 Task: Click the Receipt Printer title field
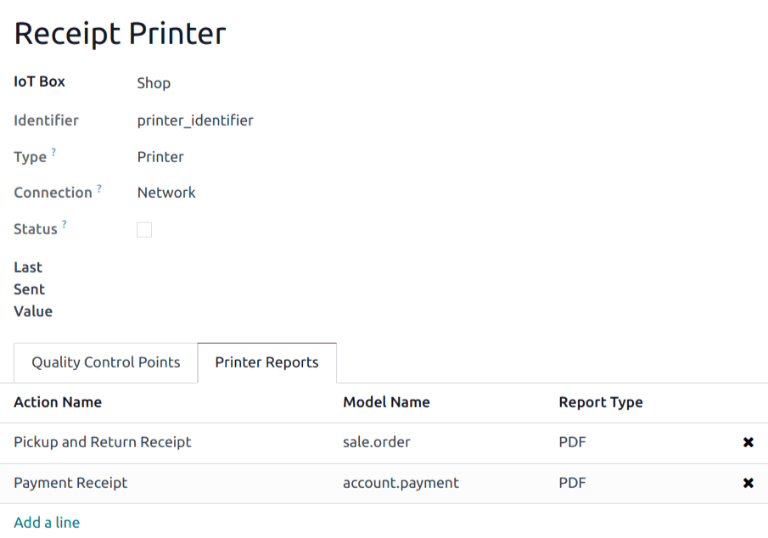tap(120, 33)
